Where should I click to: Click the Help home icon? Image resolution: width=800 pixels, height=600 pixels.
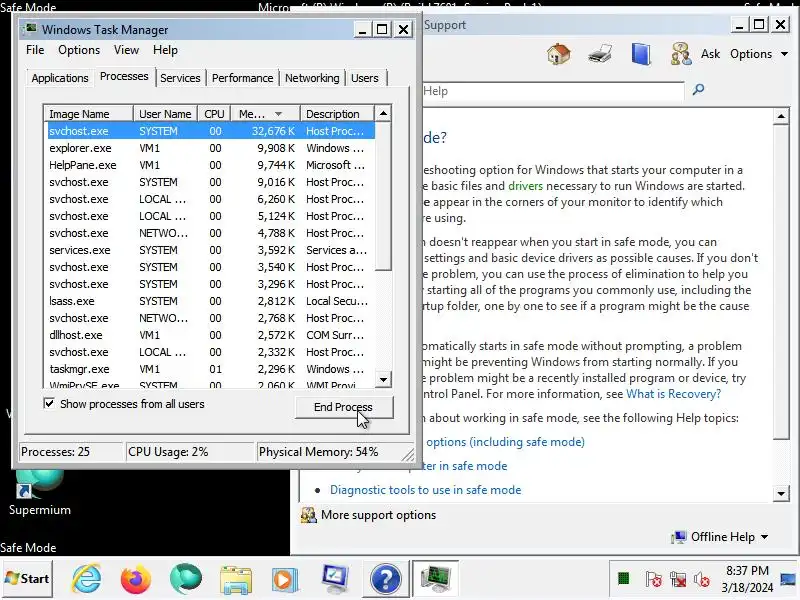click(559, 54)
